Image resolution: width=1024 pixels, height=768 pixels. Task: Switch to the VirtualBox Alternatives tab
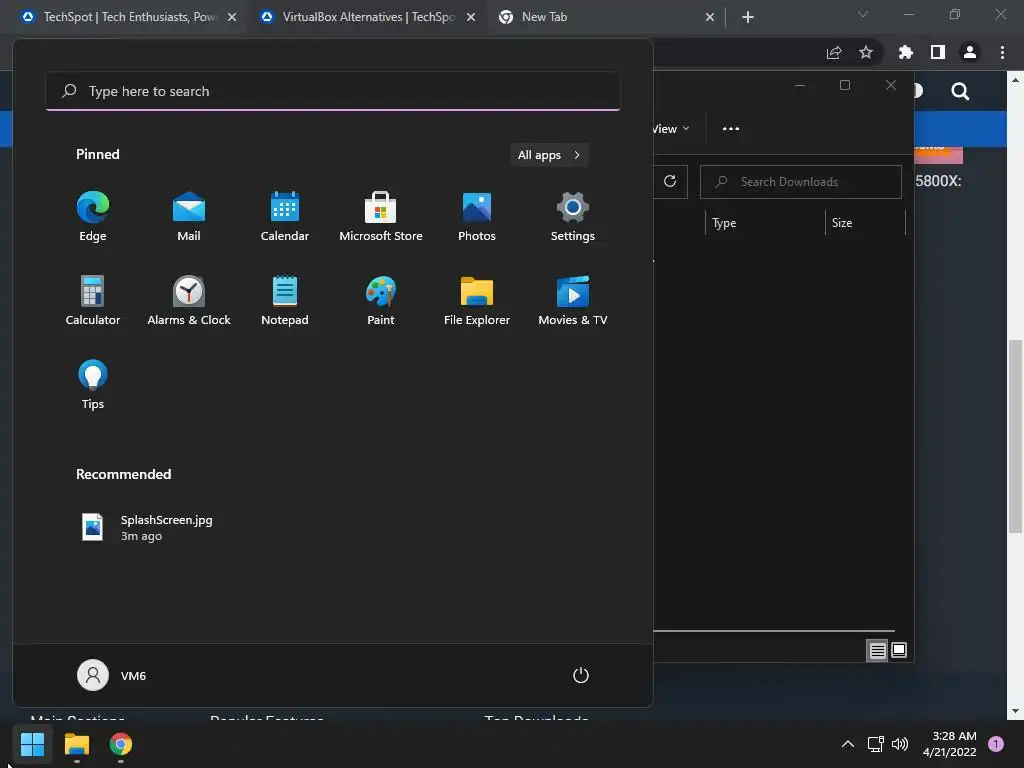368,17
